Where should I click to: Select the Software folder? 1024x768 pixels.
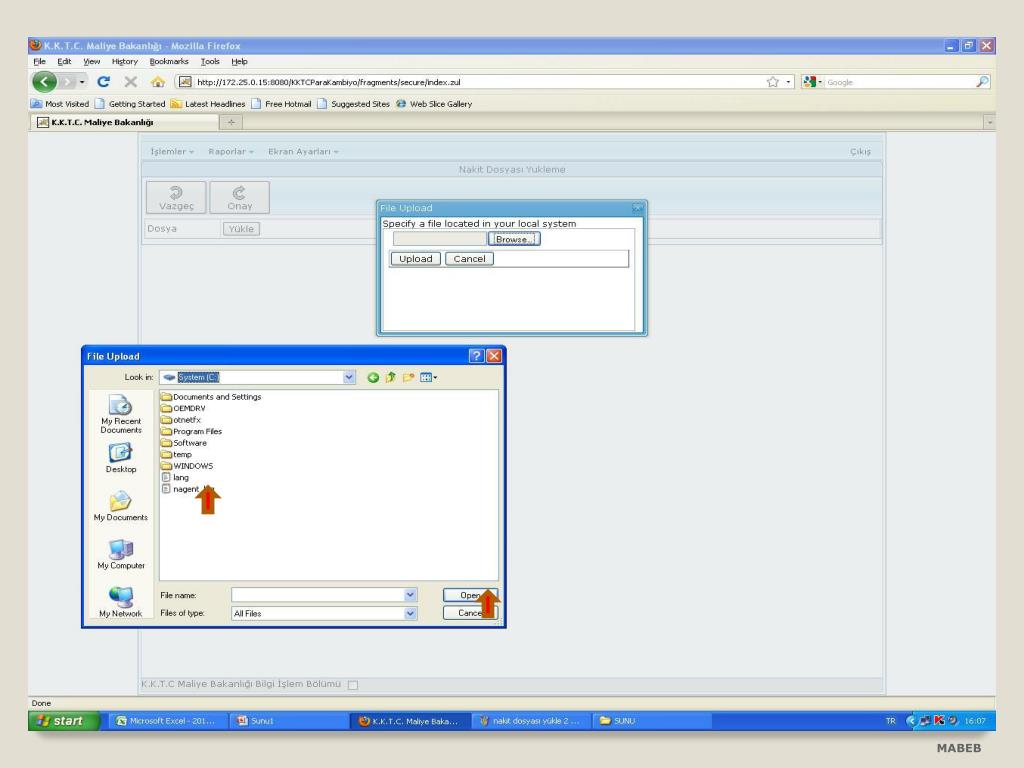click(x=184, y=443)
